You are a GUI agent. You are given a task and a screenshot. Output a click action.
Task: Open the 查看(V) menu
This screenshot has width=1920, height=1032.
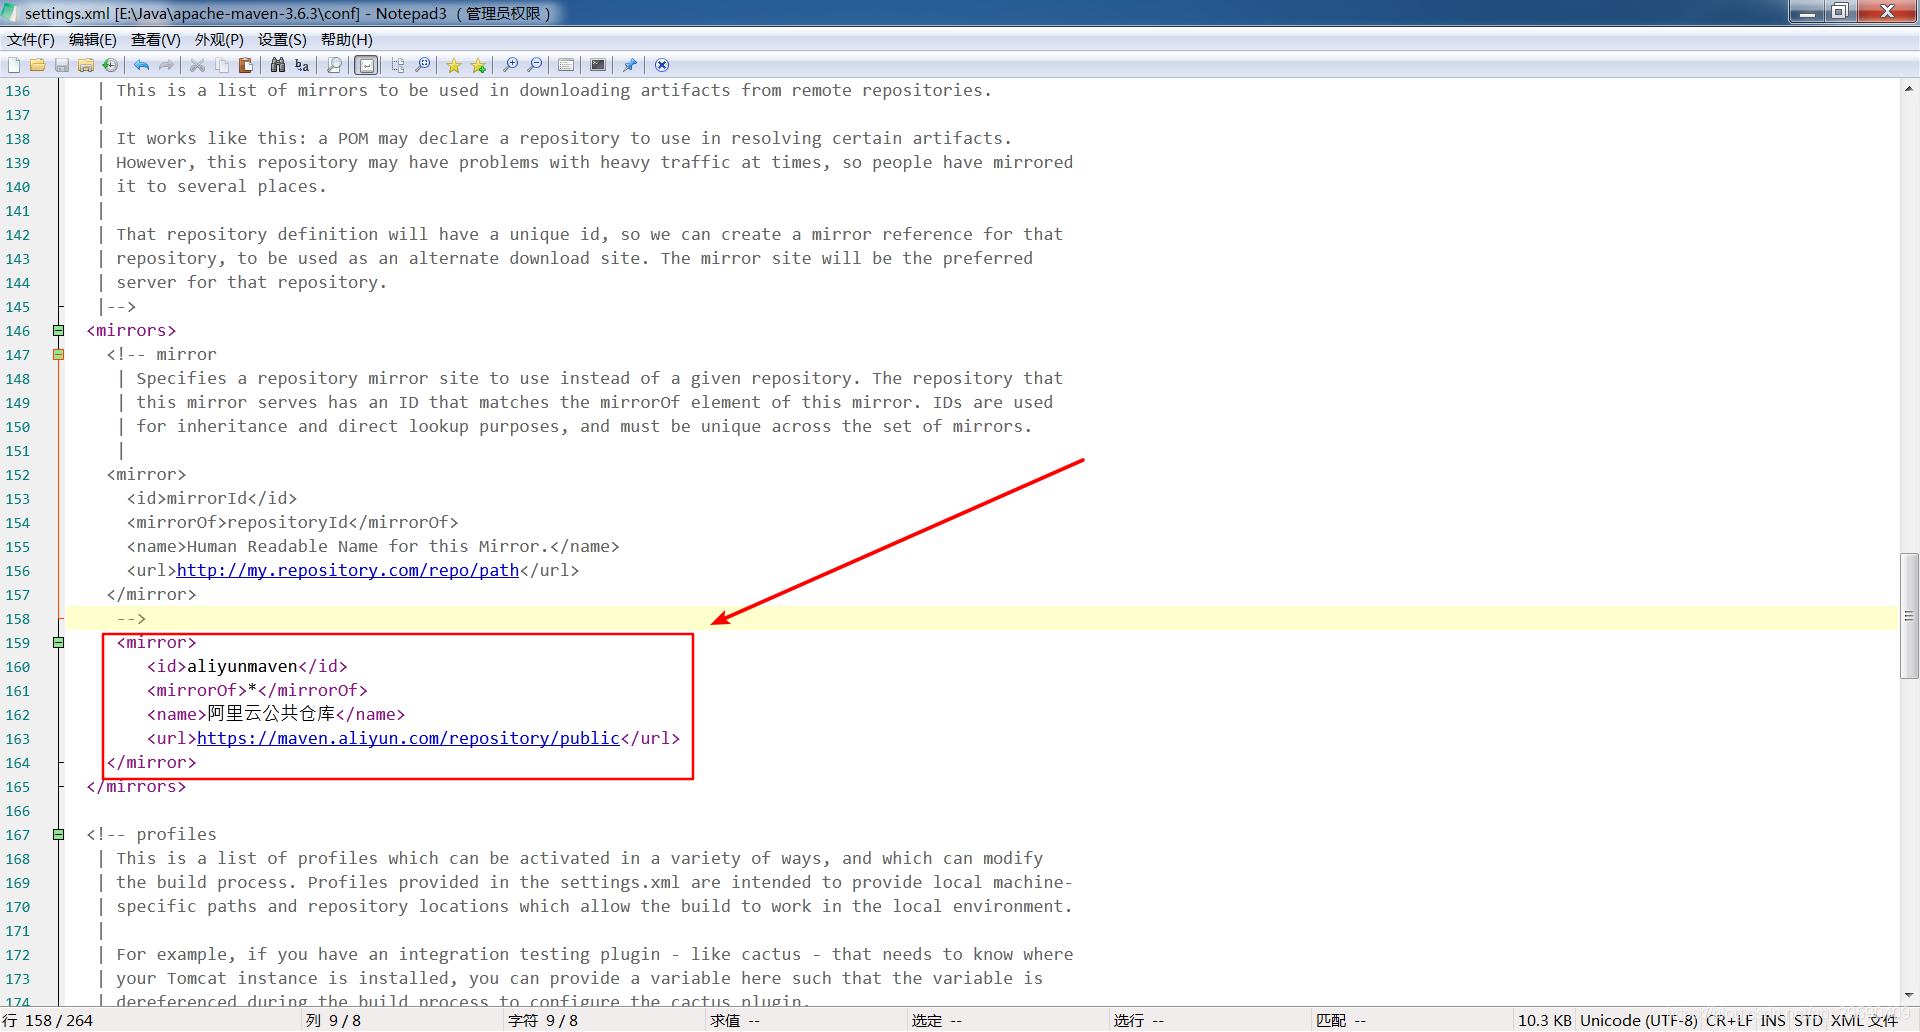156,40
